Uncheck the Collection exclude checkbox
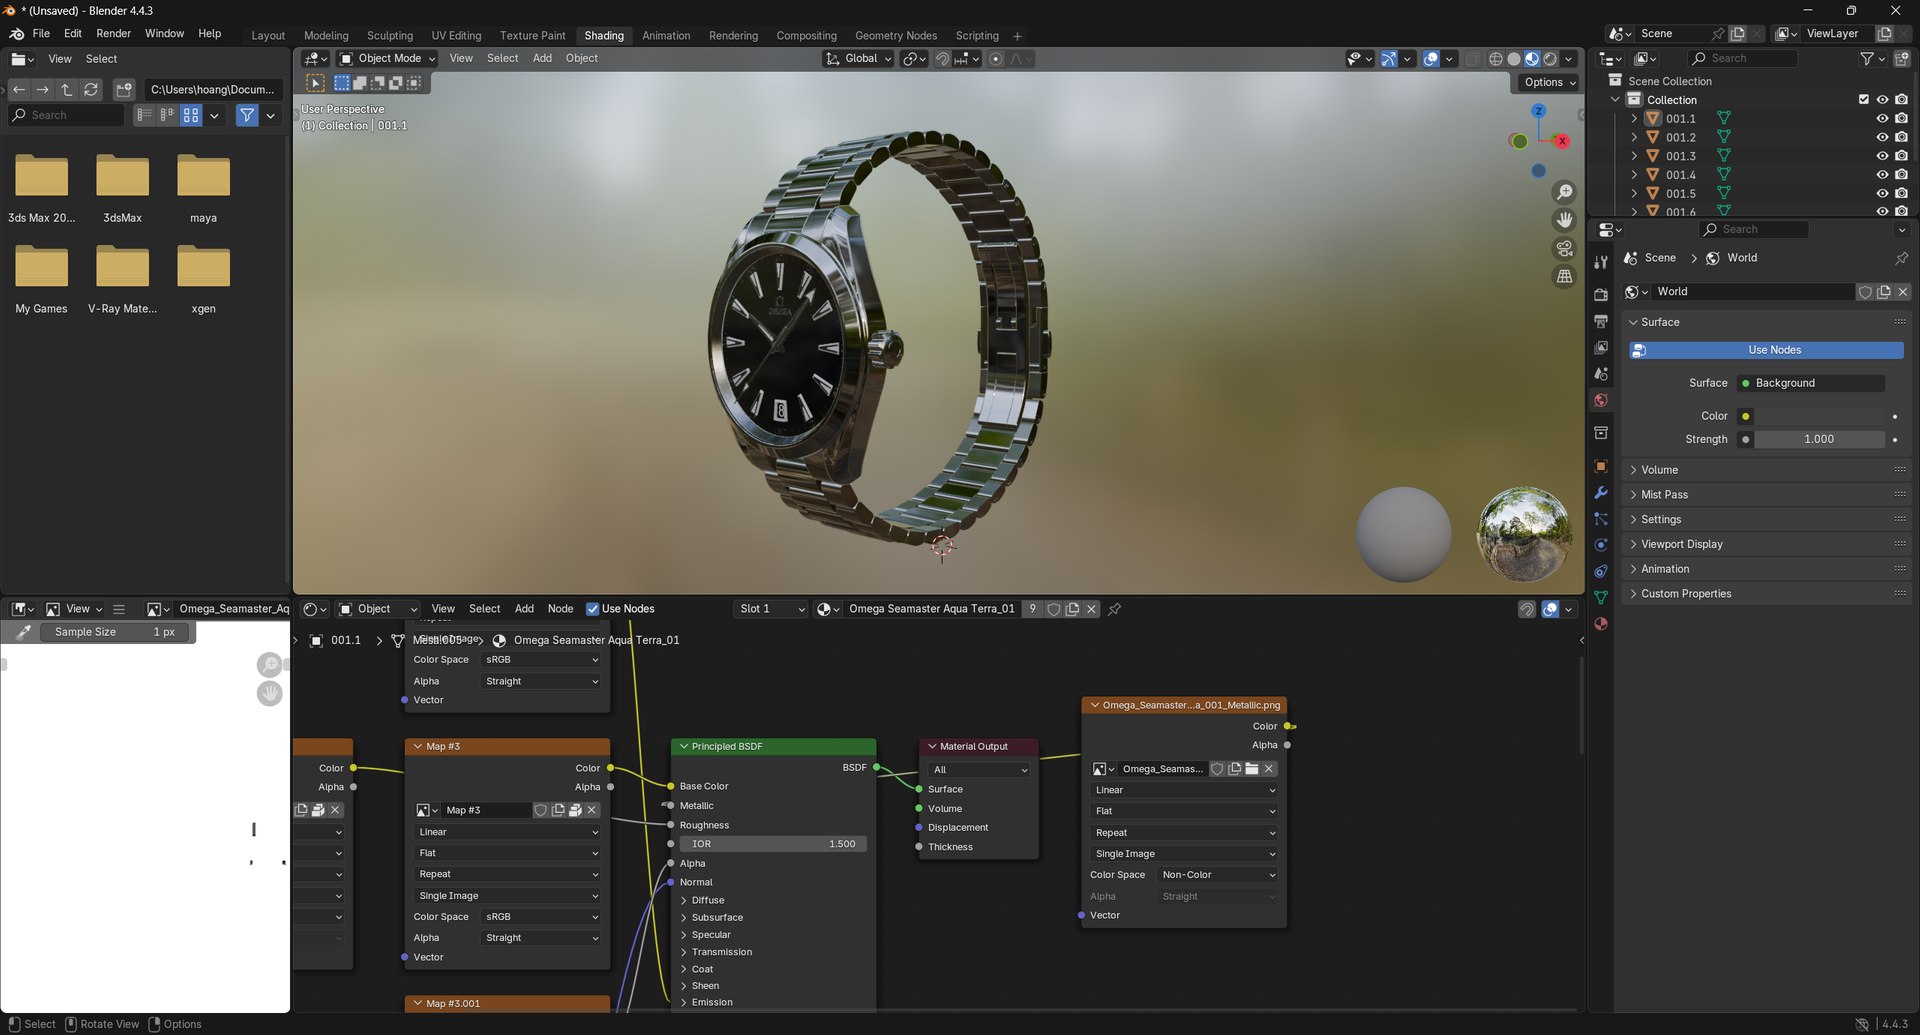The height and width of the screenshot is (1035, 1920). pos(1863,100)
